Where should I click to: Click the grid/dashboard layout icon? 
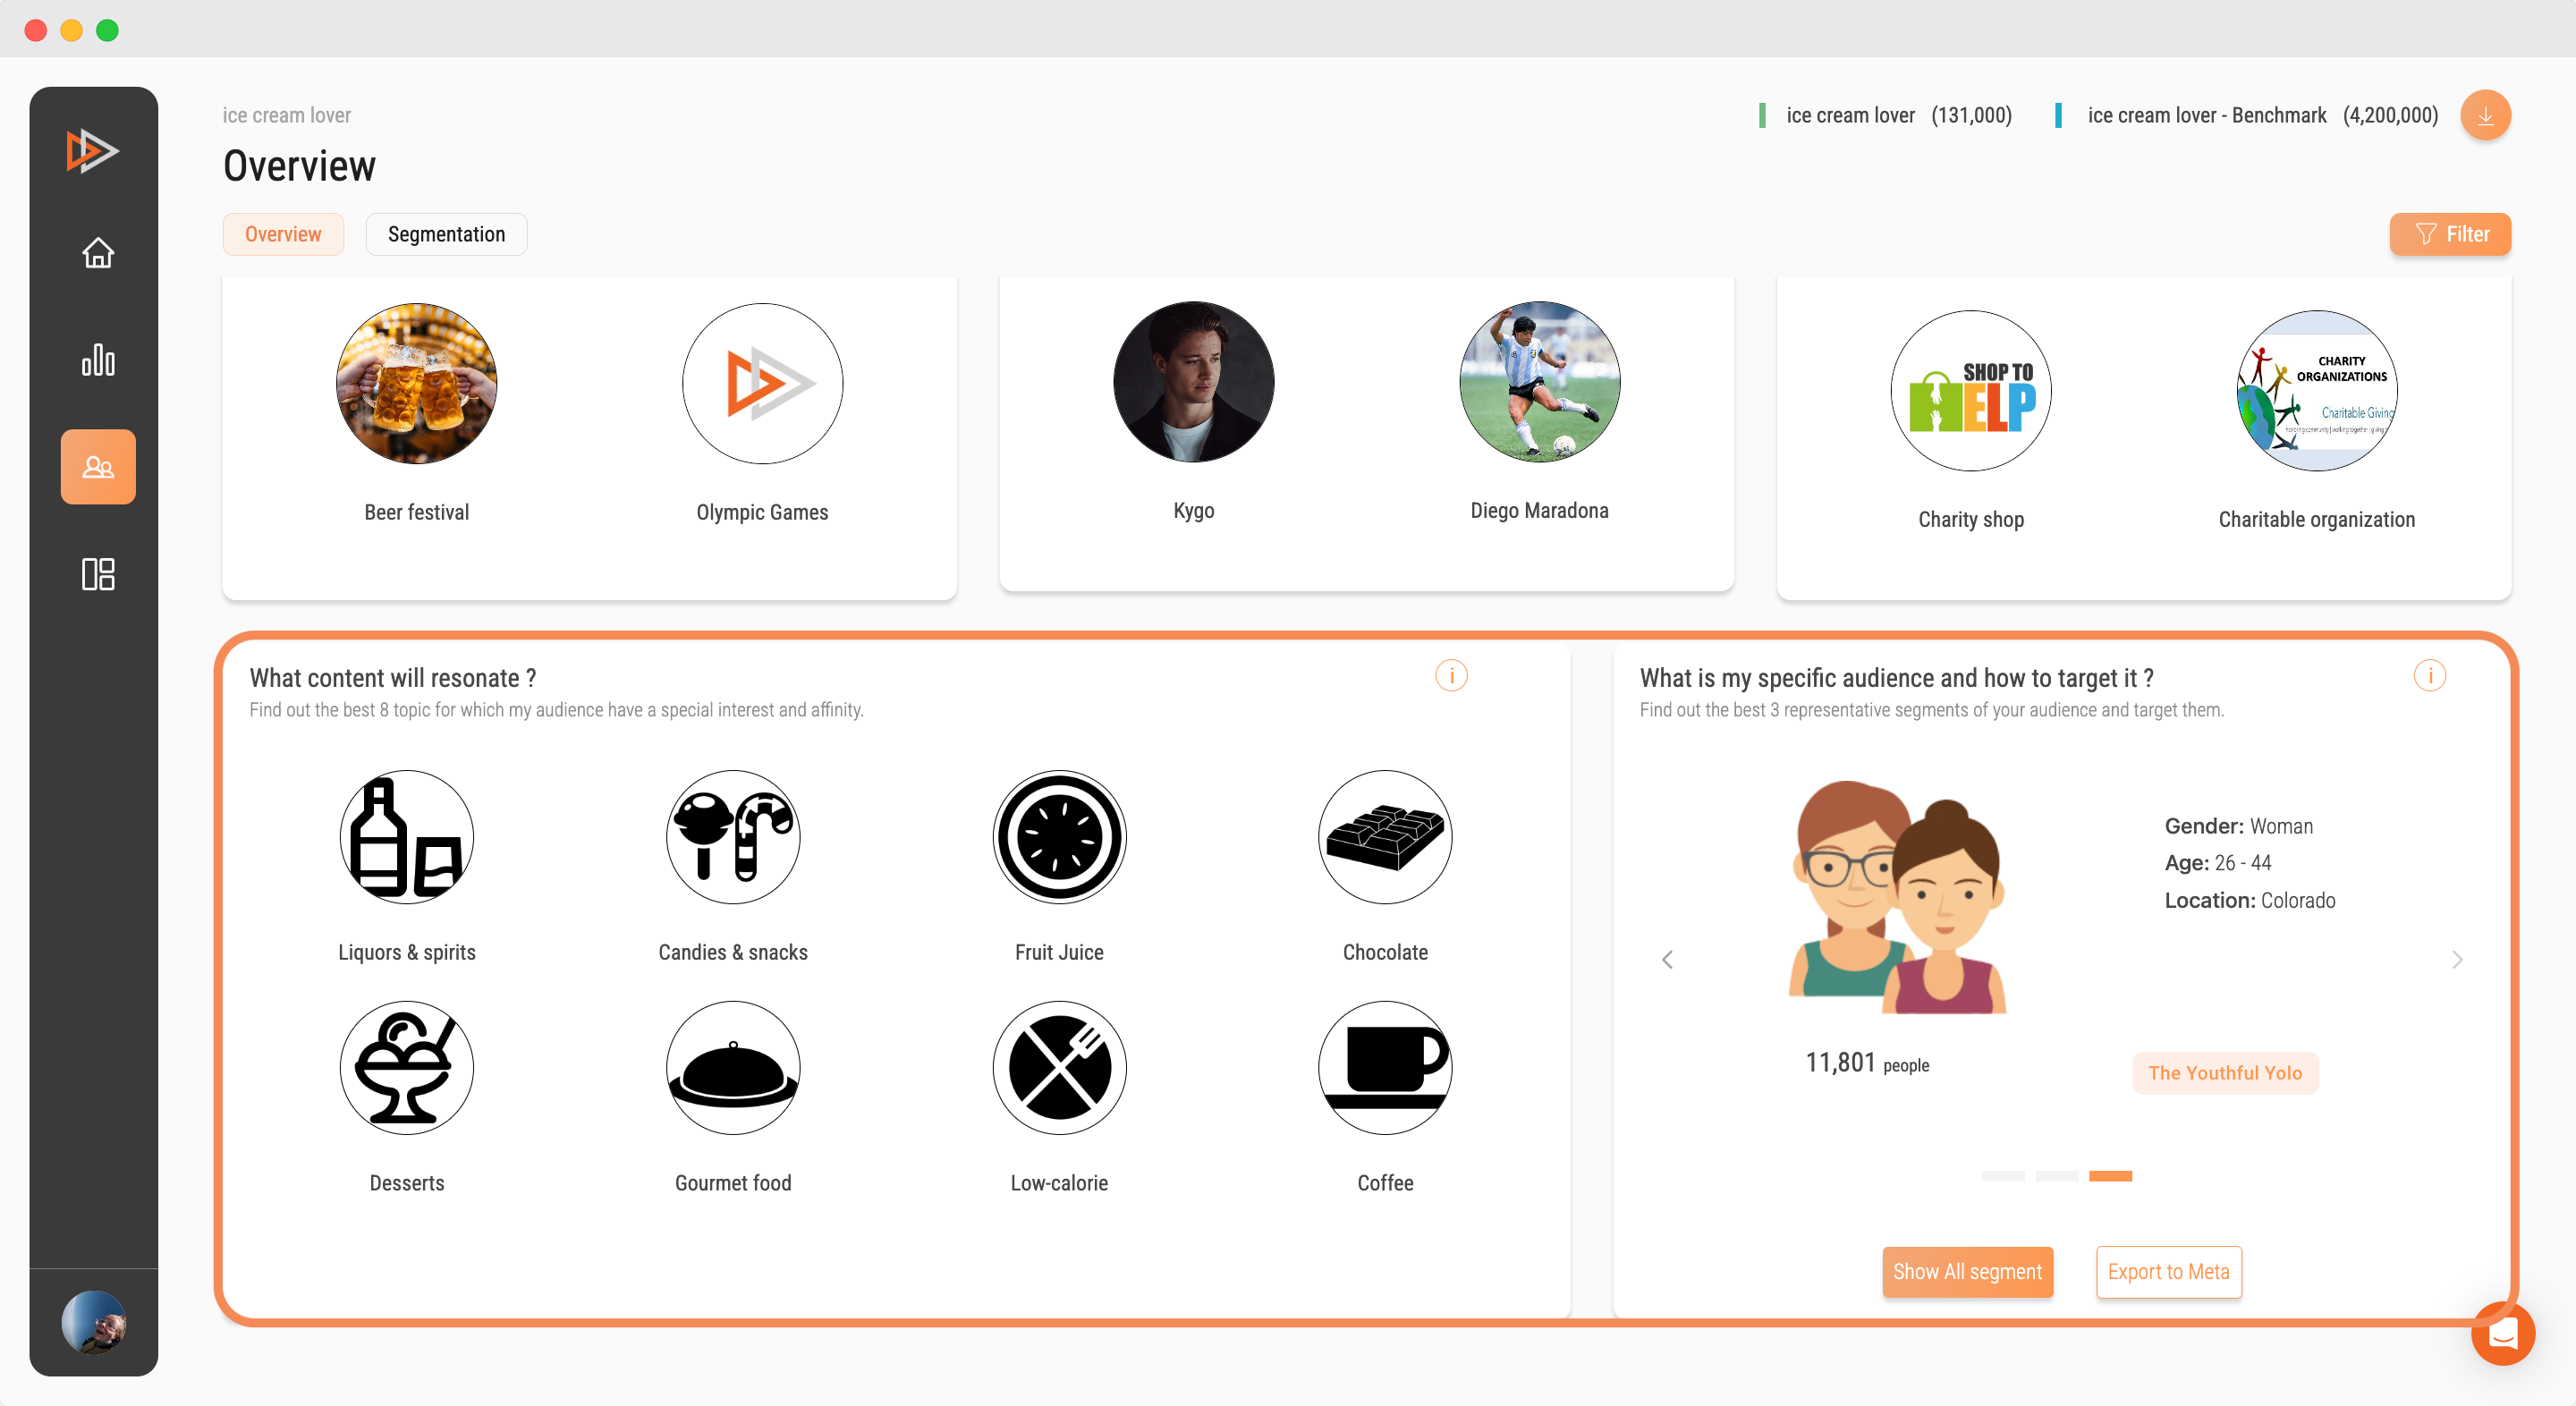pyautogui.click(x=98, y=573)
